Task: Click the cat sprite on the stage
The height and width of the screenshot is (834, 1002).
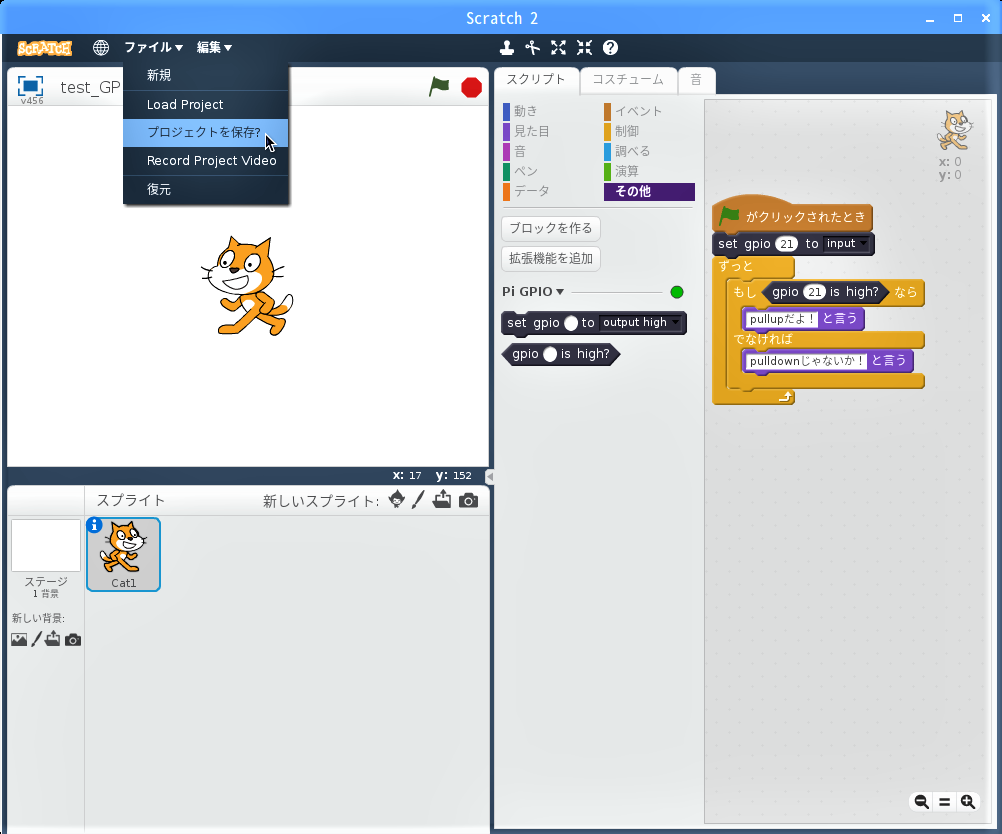Action: point(247,286)
